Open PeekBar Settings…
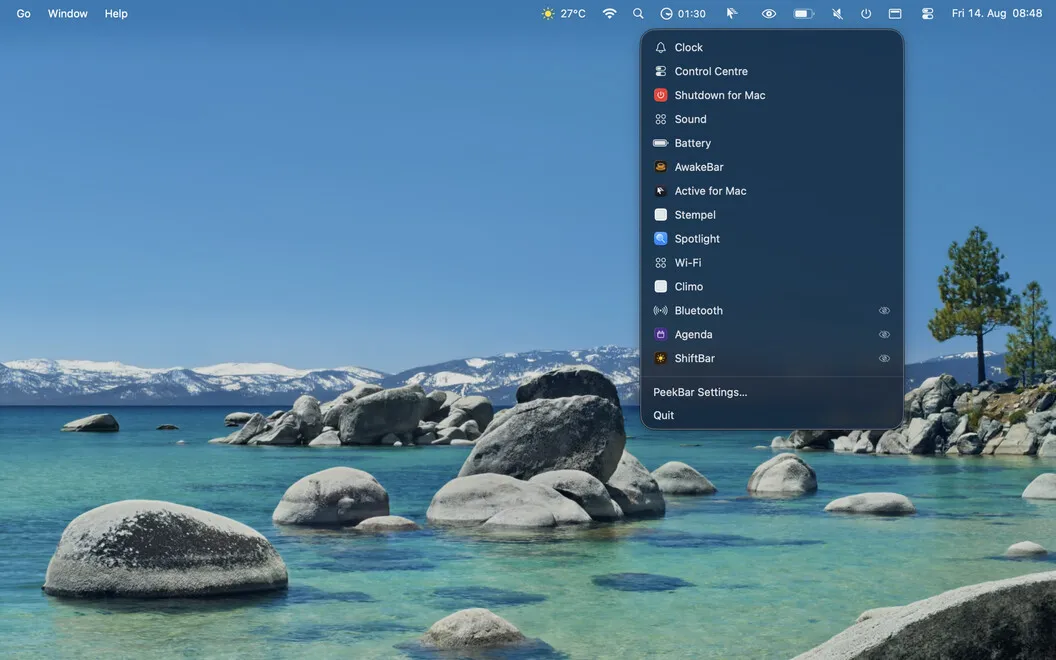The image size is (1056, 660). (700, 392)
